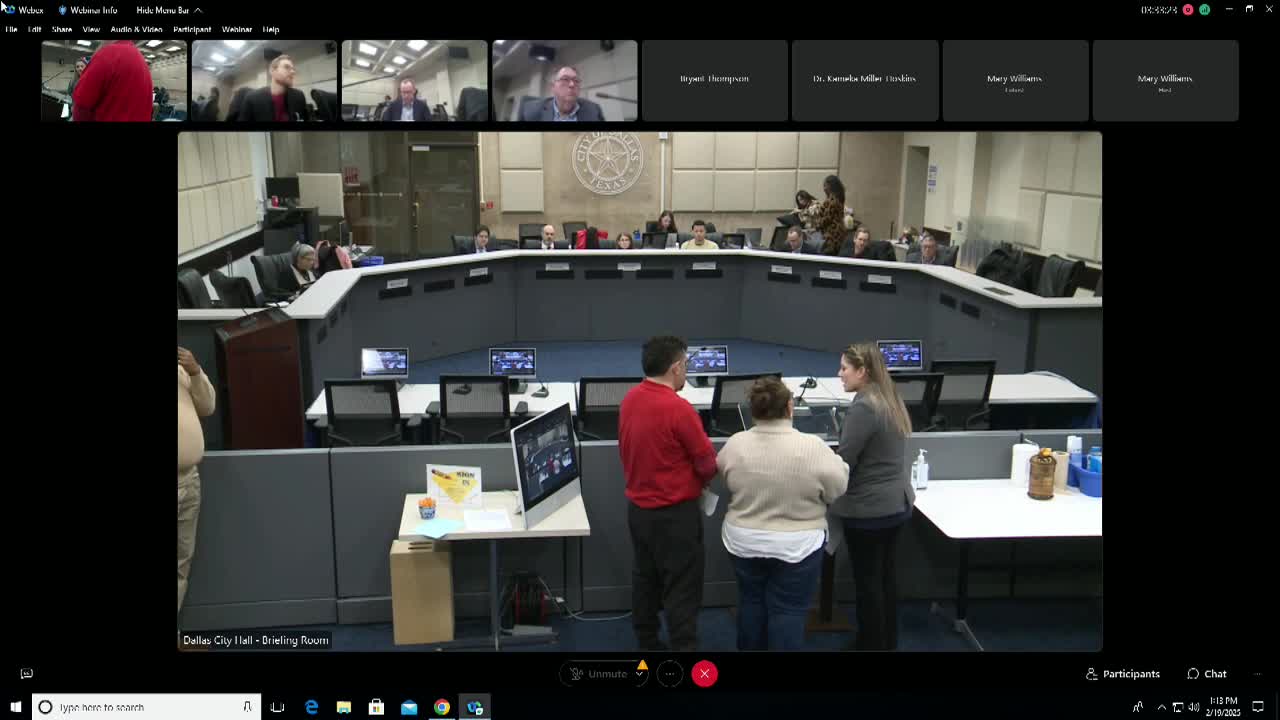This screenshot has height=720, width=1280.
Task: Collapse the menu bar with Hide Menu Bar
Action: (162, 10)
